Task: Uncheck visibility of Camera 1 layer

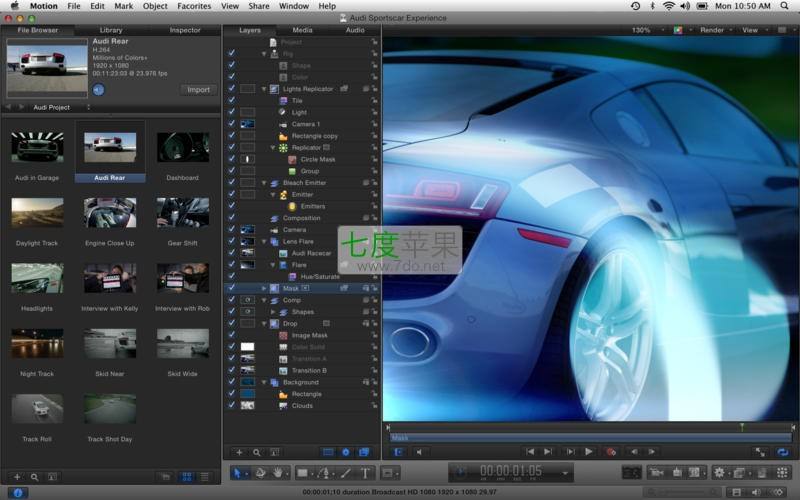Action: coord(232,123)
